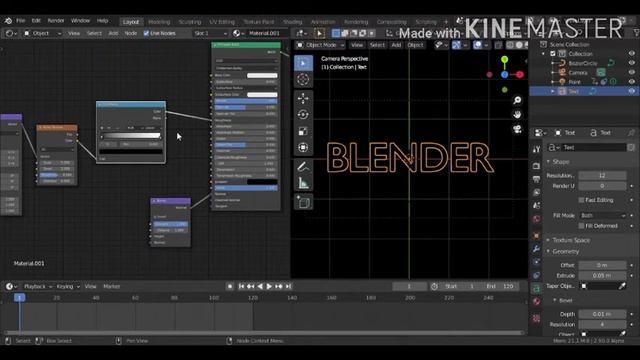Open the timeline Marker menu
640x360 pixels.
pos(111,287)
